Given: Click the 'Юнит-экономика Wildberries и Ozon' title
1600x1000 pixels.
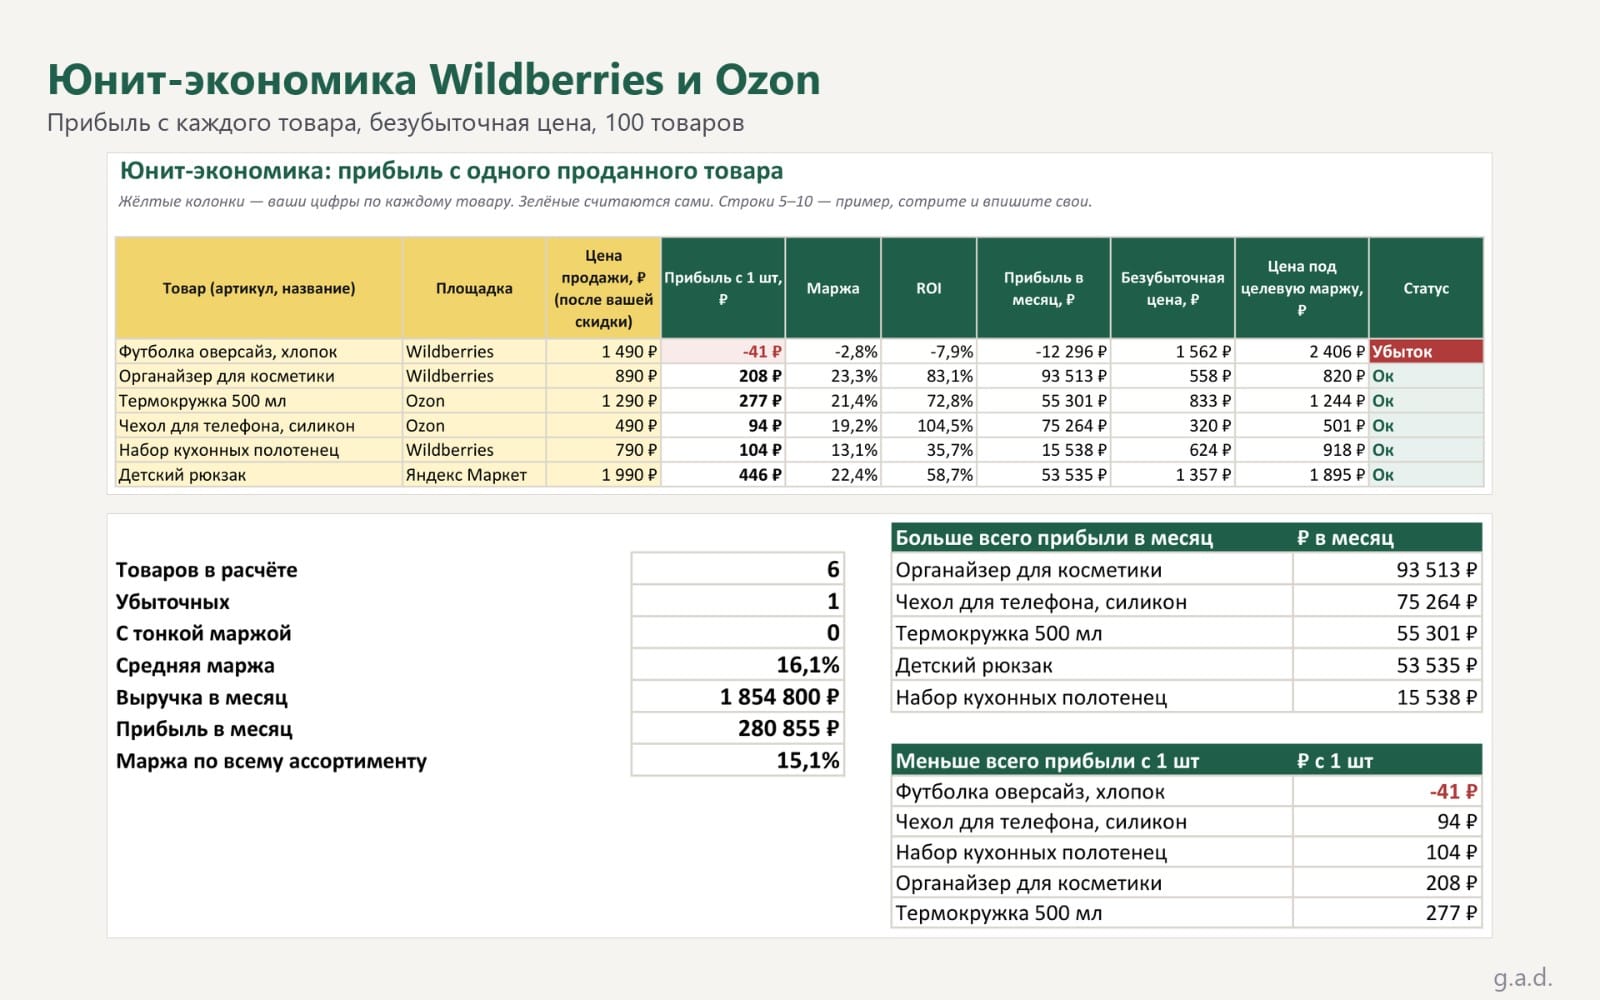Looking at the screenshot, I should (434, 79).
